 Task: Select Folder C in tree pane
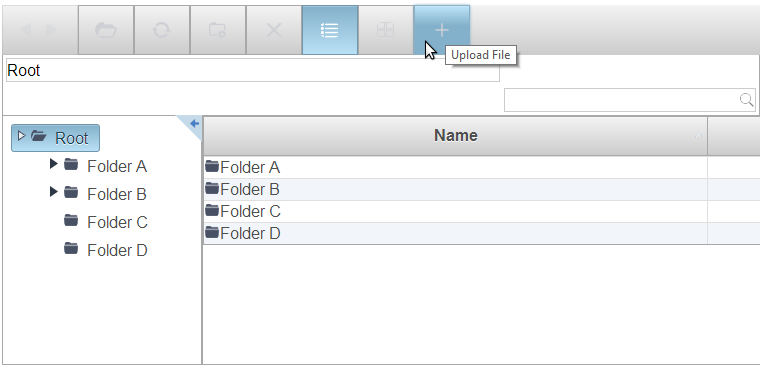tap(117, 222)
